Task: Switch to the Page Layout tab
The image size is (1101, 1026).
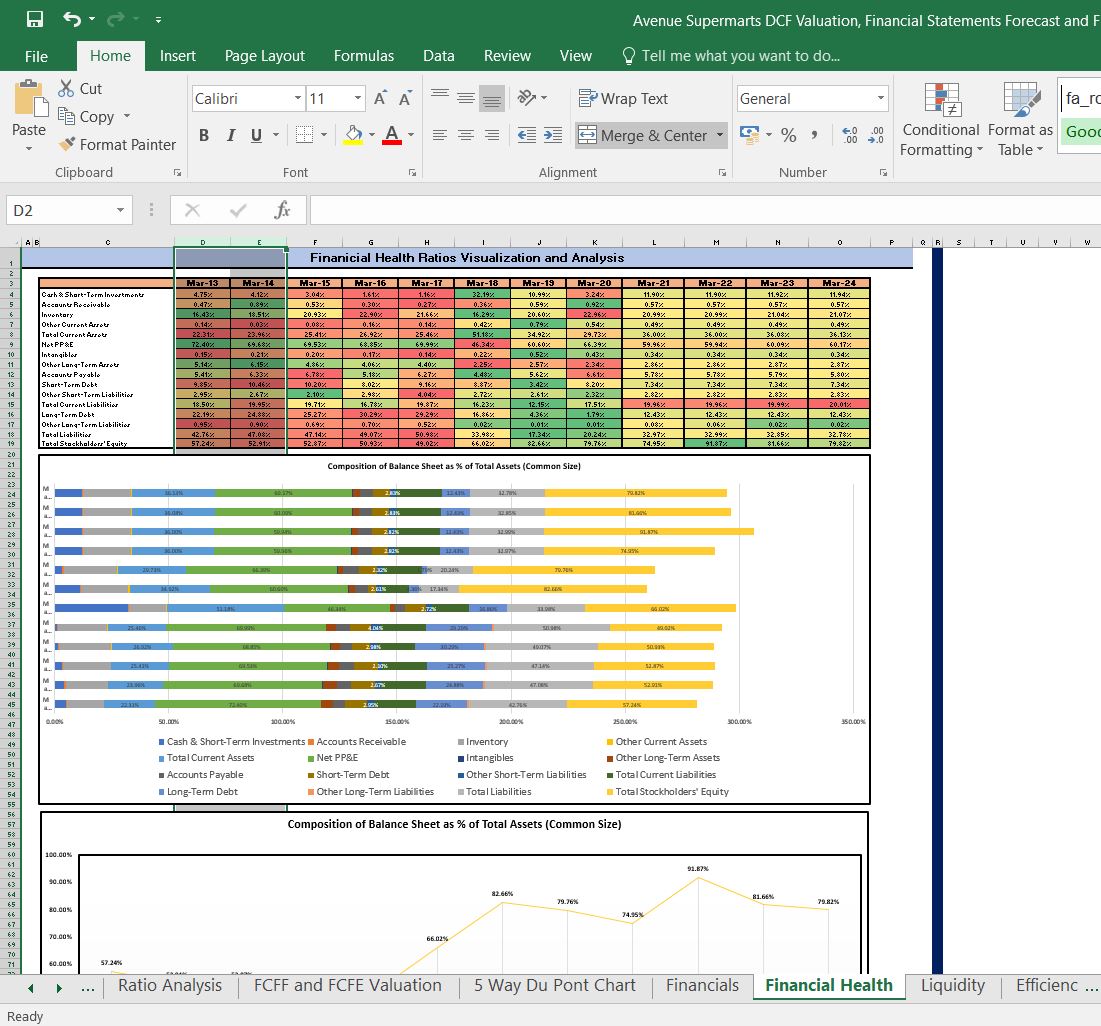Action: (x=265, y=56)
